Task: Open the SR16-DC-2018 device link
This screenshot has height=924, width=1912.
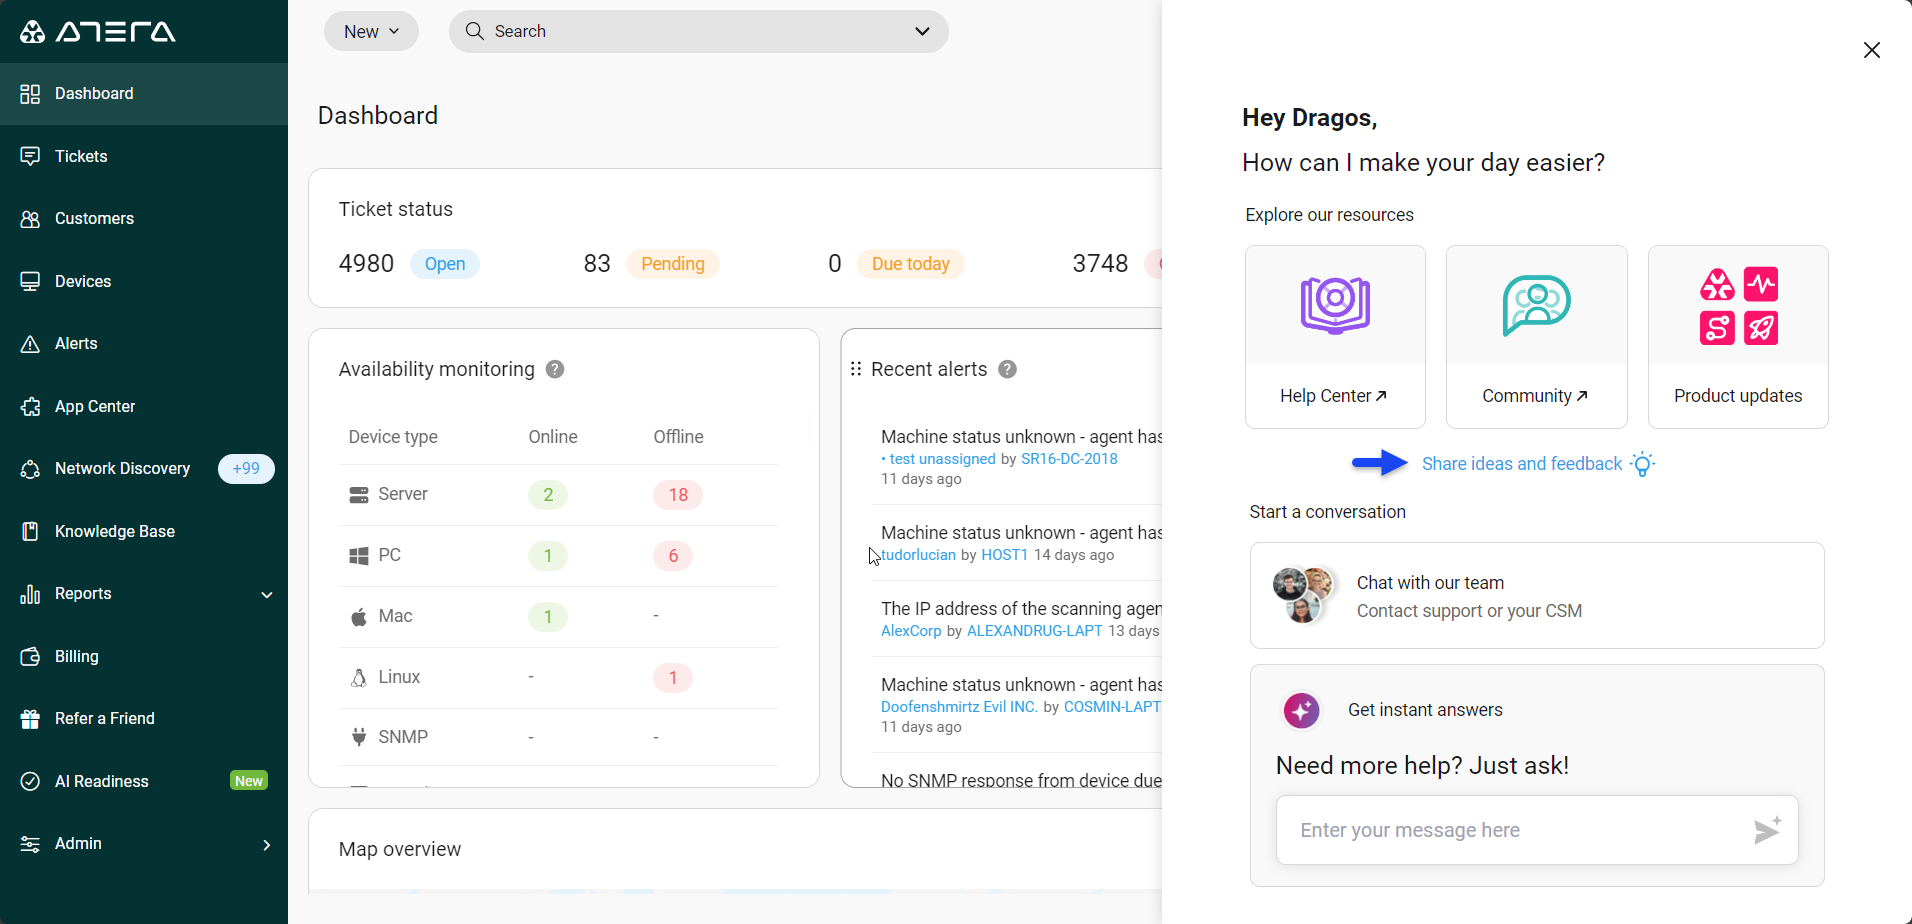Action: 1069,459
